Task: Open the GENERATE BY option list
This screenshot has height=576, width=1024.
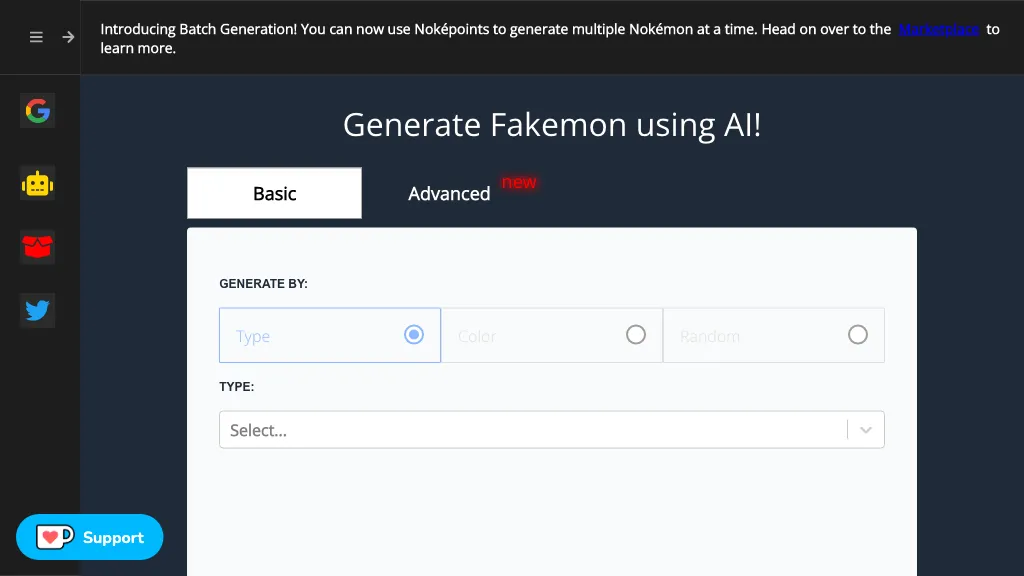Action: point(330,335)
